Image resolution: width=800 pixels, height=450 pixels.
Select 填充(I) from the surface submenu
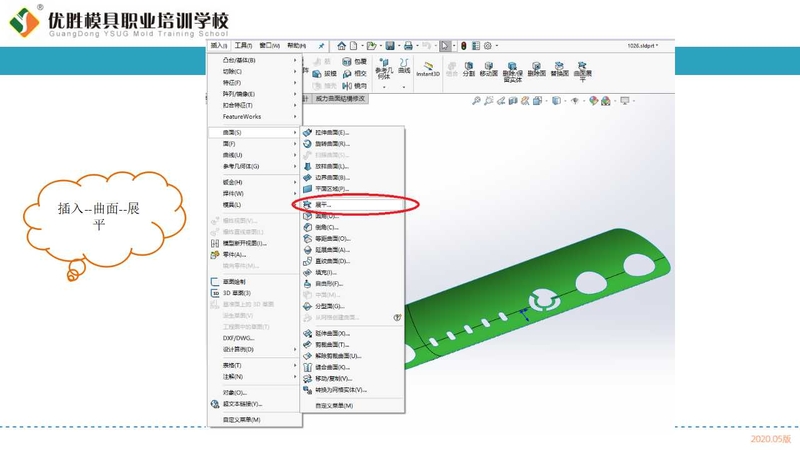[353, 272]
